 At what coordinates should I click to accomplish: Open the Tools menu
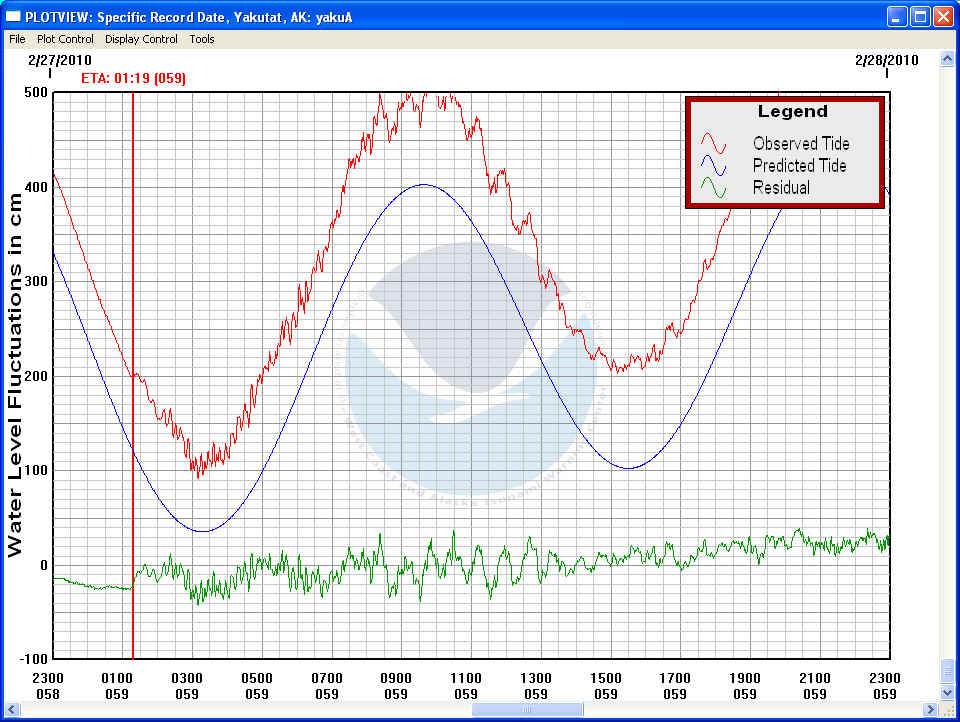point(202,39)
